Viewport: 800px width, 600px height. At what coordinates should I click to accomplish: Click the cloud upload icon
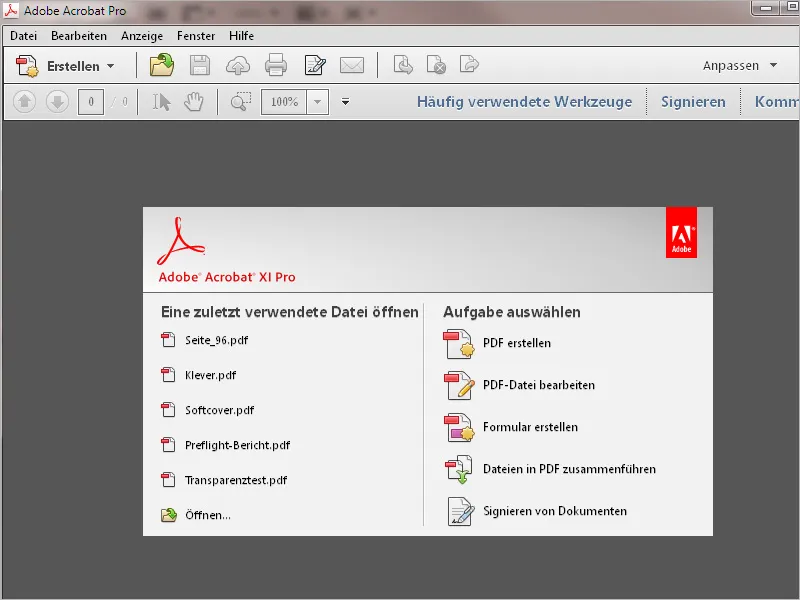click(238, 66)
